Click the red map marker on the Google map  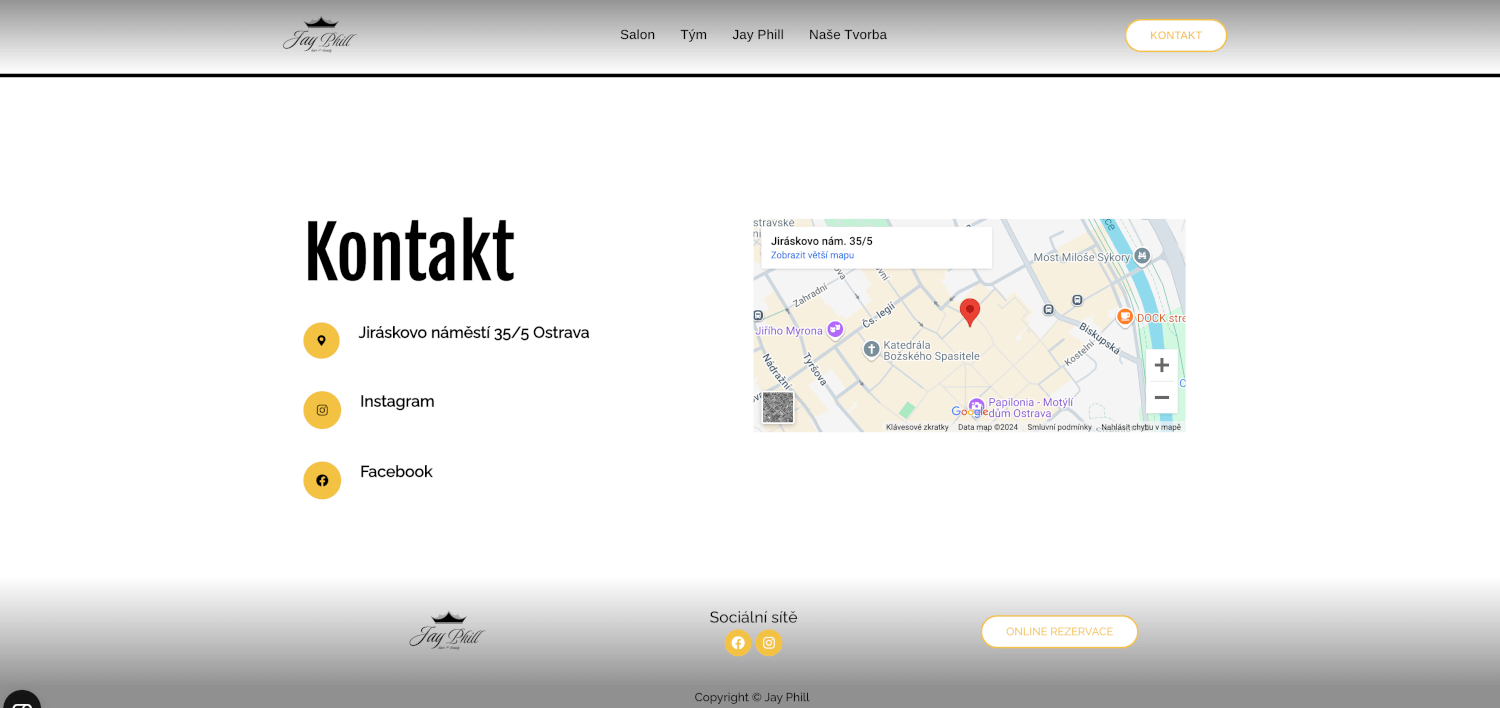point(969,311)
